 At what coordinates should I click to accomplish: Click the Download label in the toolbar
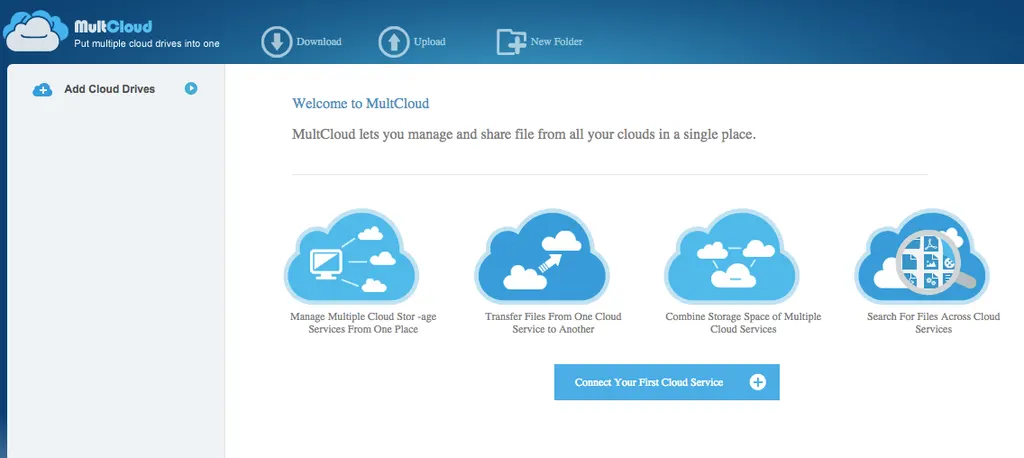pyautogui.click(x=319, y=42)
